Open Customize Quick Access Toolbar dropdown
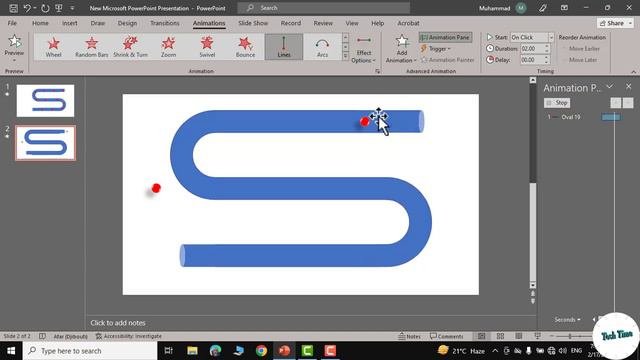Image resolution: width=640 pixels, height=360 pixels. tap(73, 8)
